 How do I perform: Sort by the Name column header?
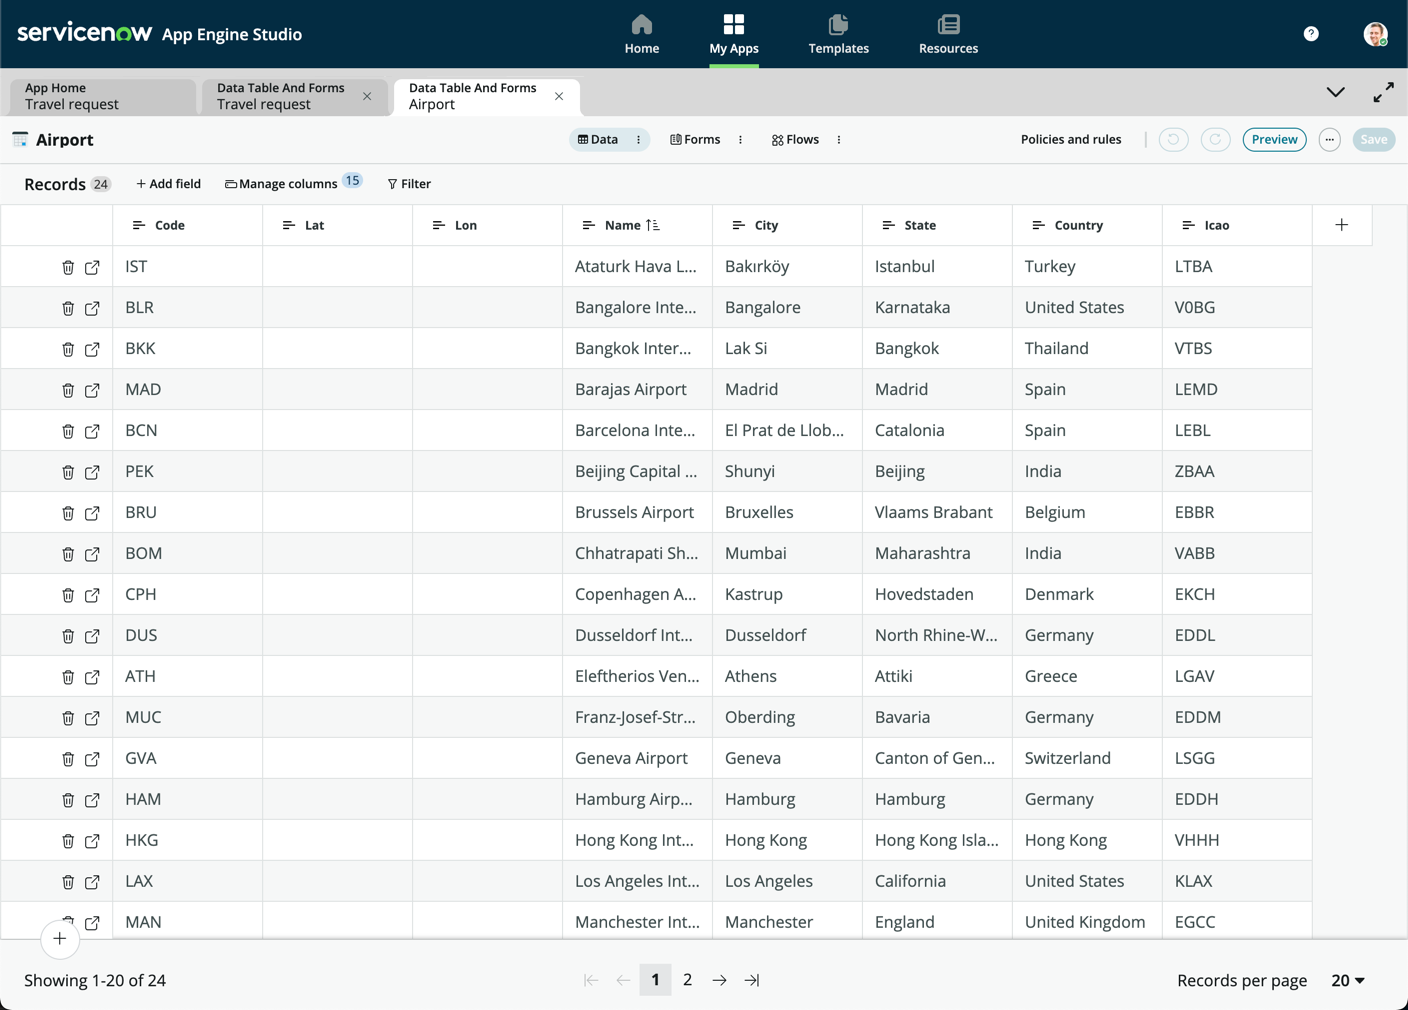[637, 225]
